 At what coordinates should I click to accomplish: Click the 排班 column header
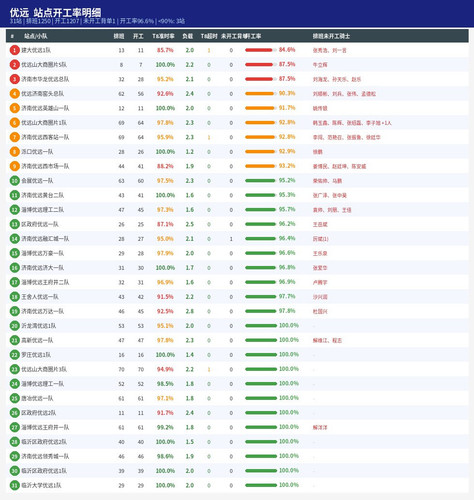tap(119, 36)
